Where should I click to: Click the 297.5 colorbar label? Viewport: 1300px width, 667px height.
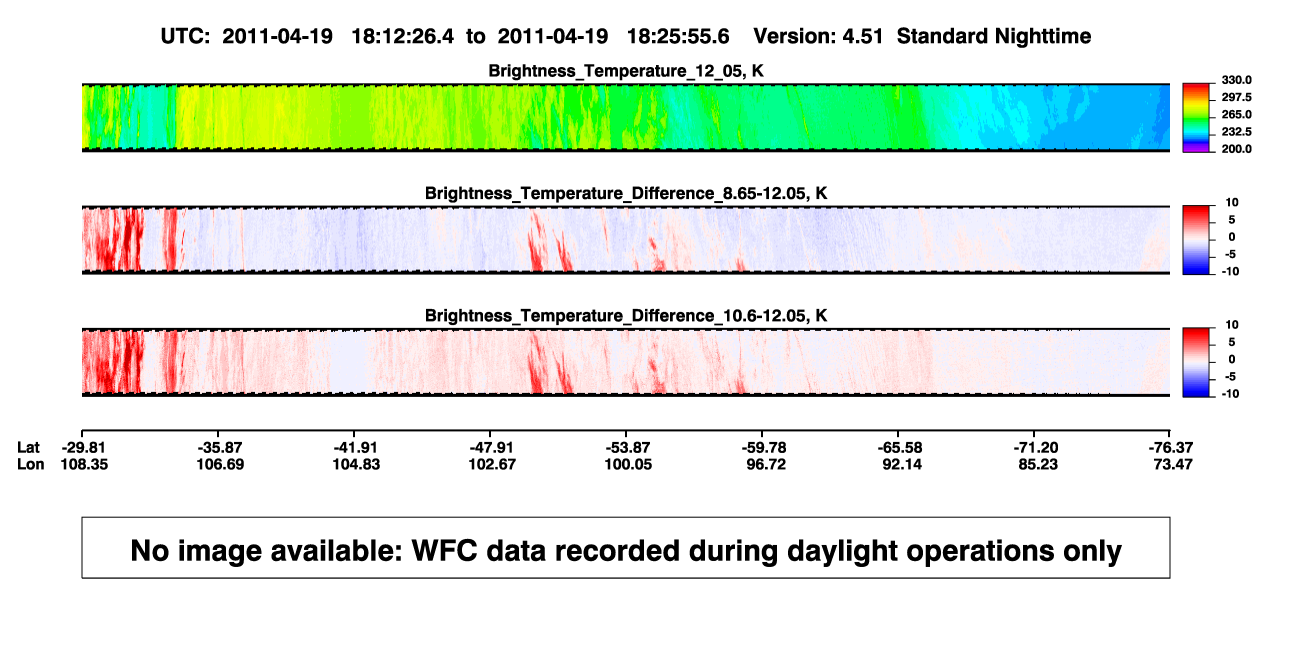tap(1238, 97)
